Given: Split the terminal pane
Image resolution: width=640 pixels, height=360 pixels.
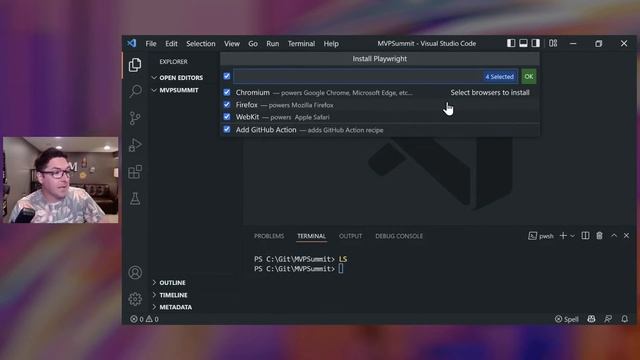Looking at the screenshot, I should coord(585,236).
